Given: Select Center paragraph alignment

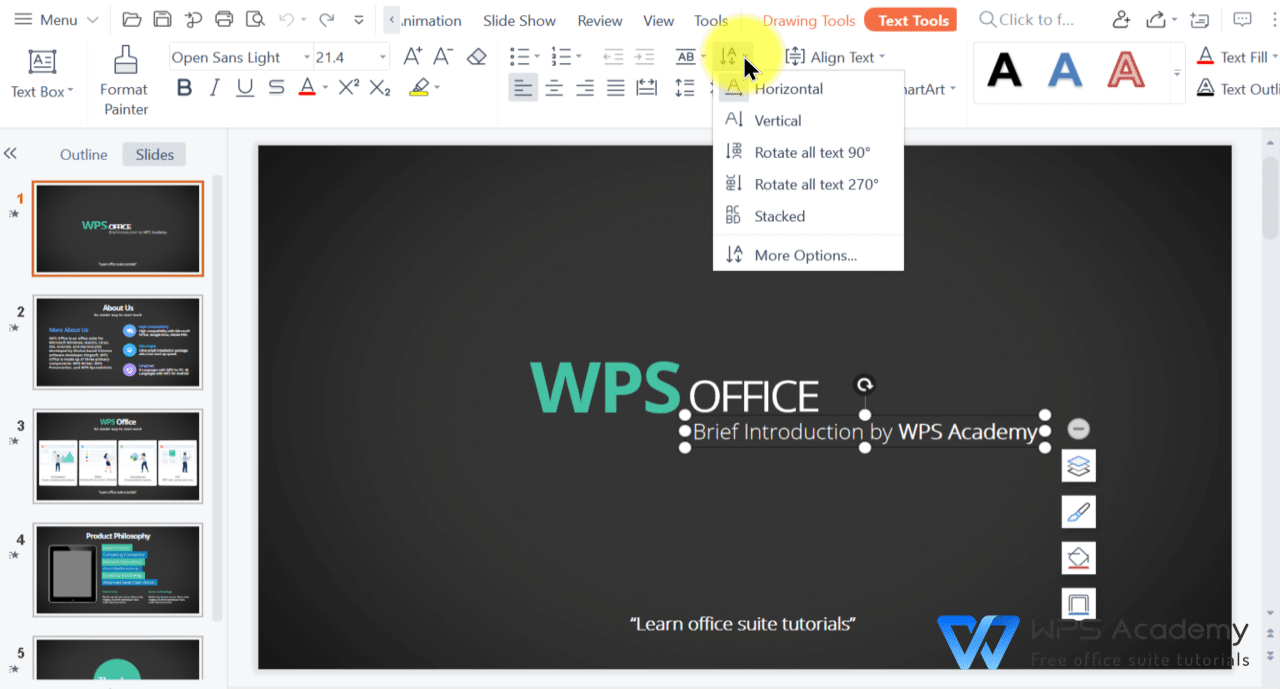Looking at the screenshot, I should click(x=554, y=88).
